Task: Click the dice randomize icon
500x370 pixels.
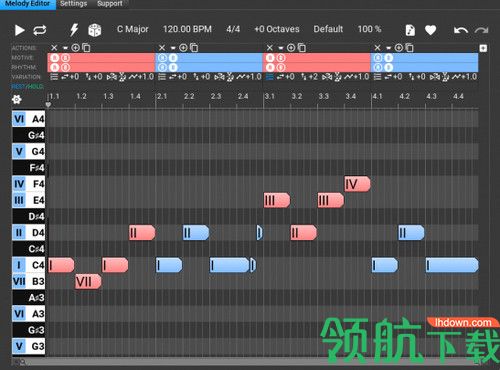Action: point(95,30)
